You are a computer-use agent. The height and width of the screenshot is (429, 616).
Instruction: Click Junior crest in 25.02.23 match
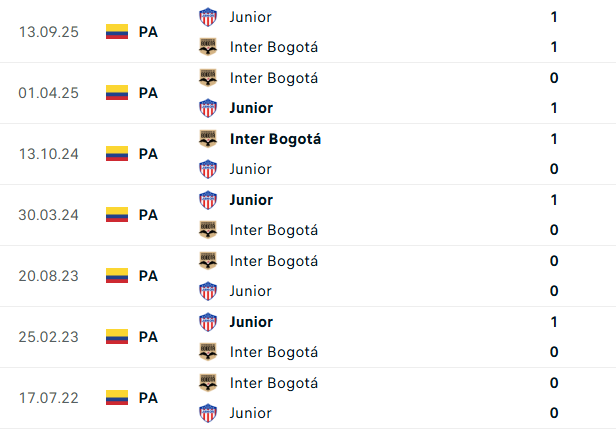coord(208,321)
